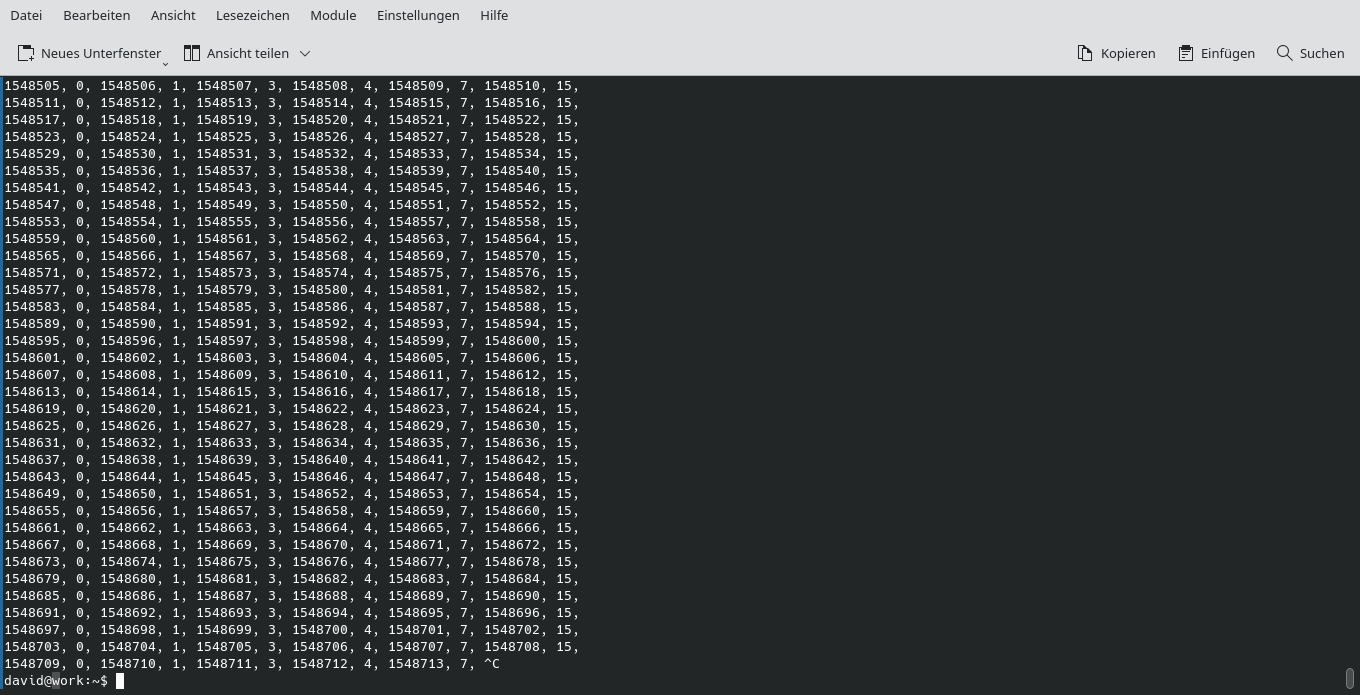This screenshot has width=1360, height=695.
Task: Open the Ansicht menu
Action: pyautogui.click(x=172, y=15)
